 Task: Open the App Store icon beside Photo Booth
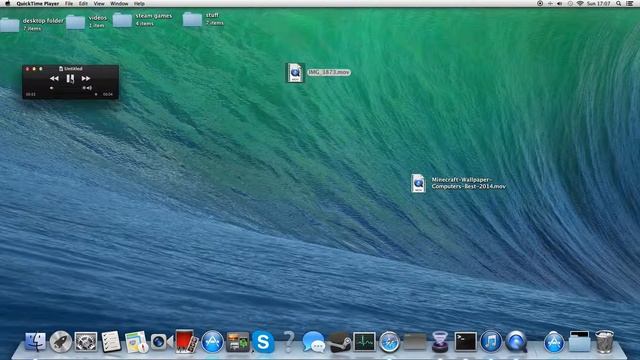click(212, 342)
